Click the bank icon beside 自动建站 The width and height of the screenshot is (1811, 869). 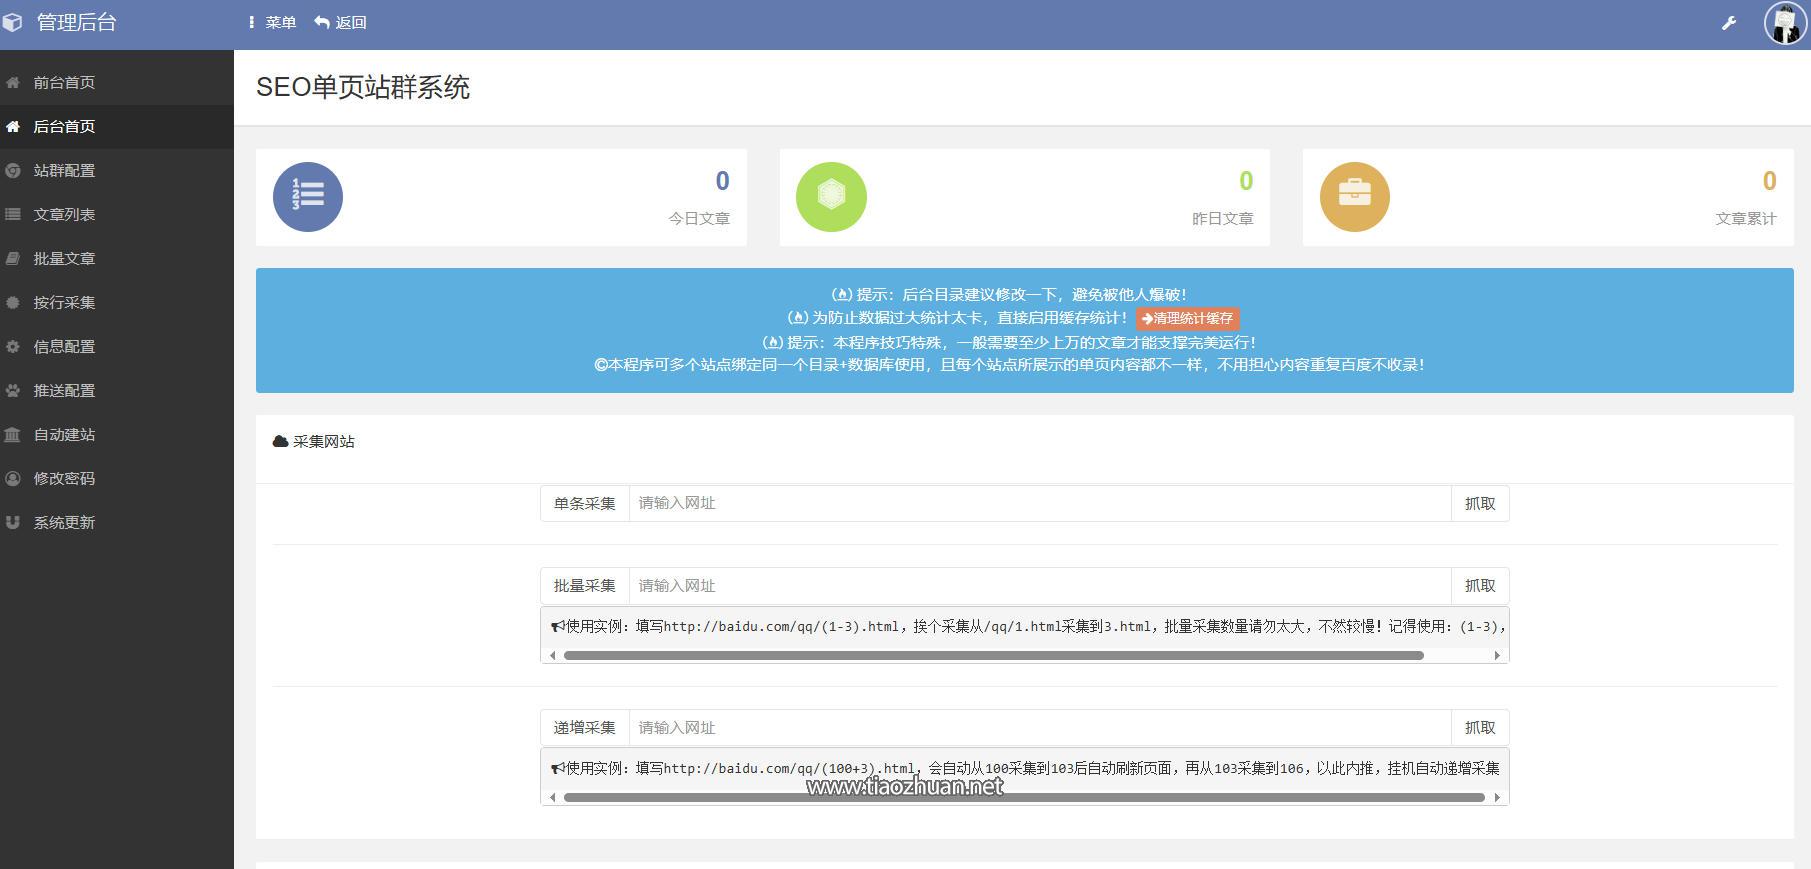point(13,434)
